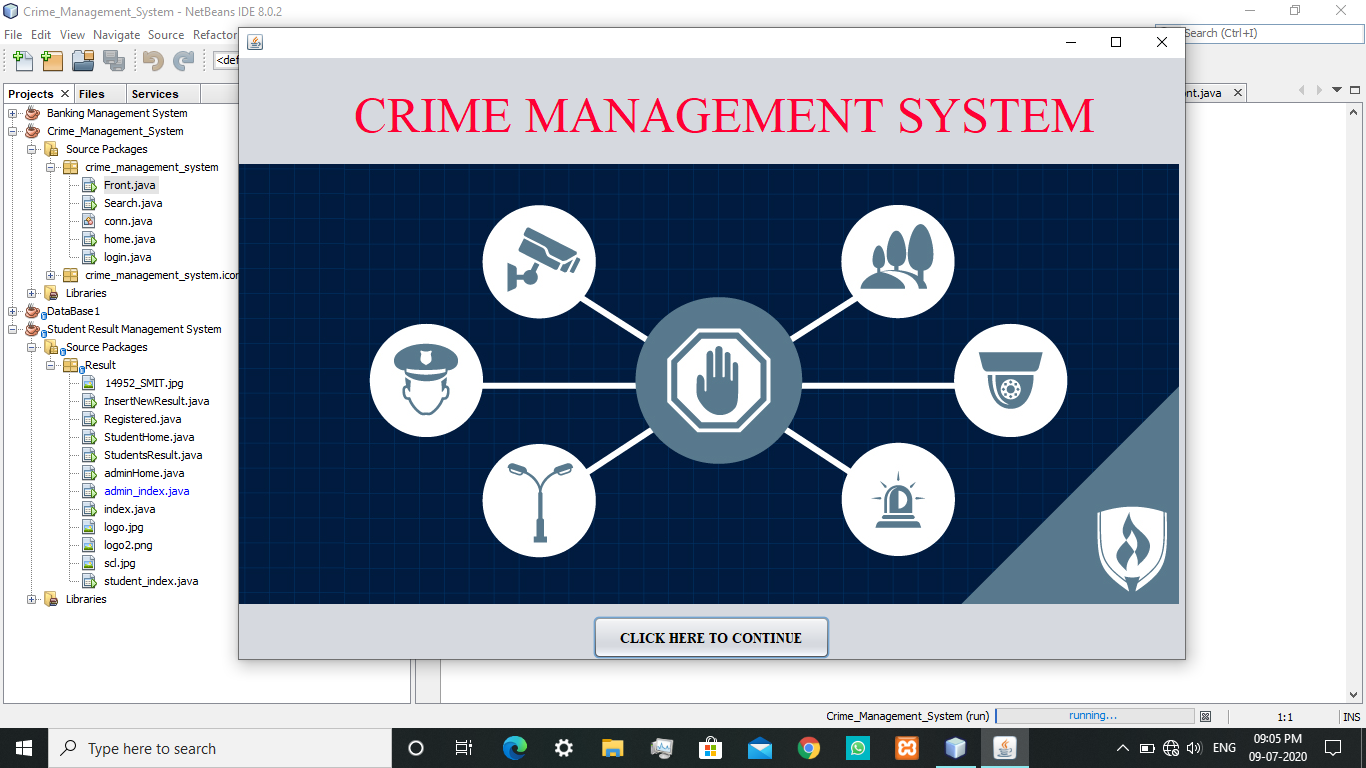Open the Windows Start menu

[x=21, y=747]
